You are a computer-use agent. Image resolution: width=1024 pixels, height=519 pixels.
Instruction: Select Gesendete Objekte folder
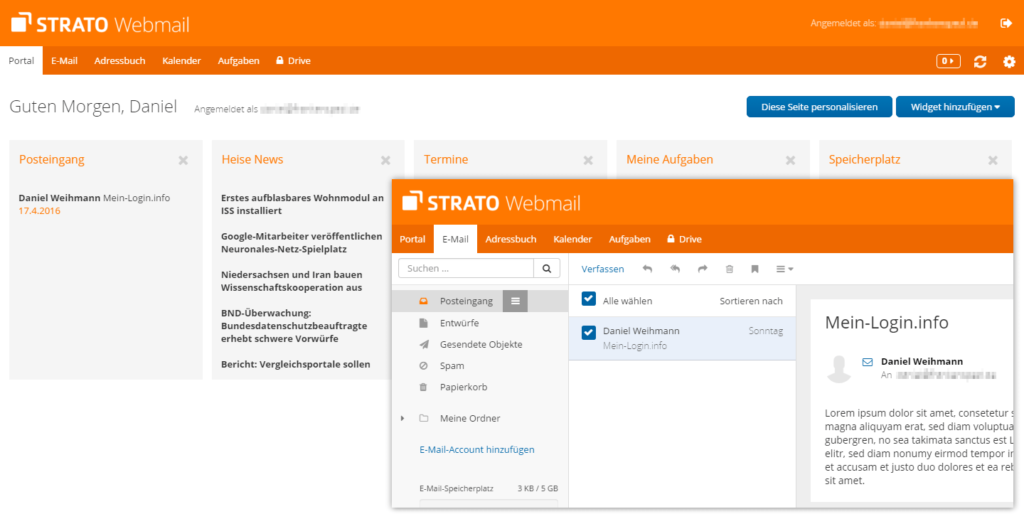click(x=480, y=345)
